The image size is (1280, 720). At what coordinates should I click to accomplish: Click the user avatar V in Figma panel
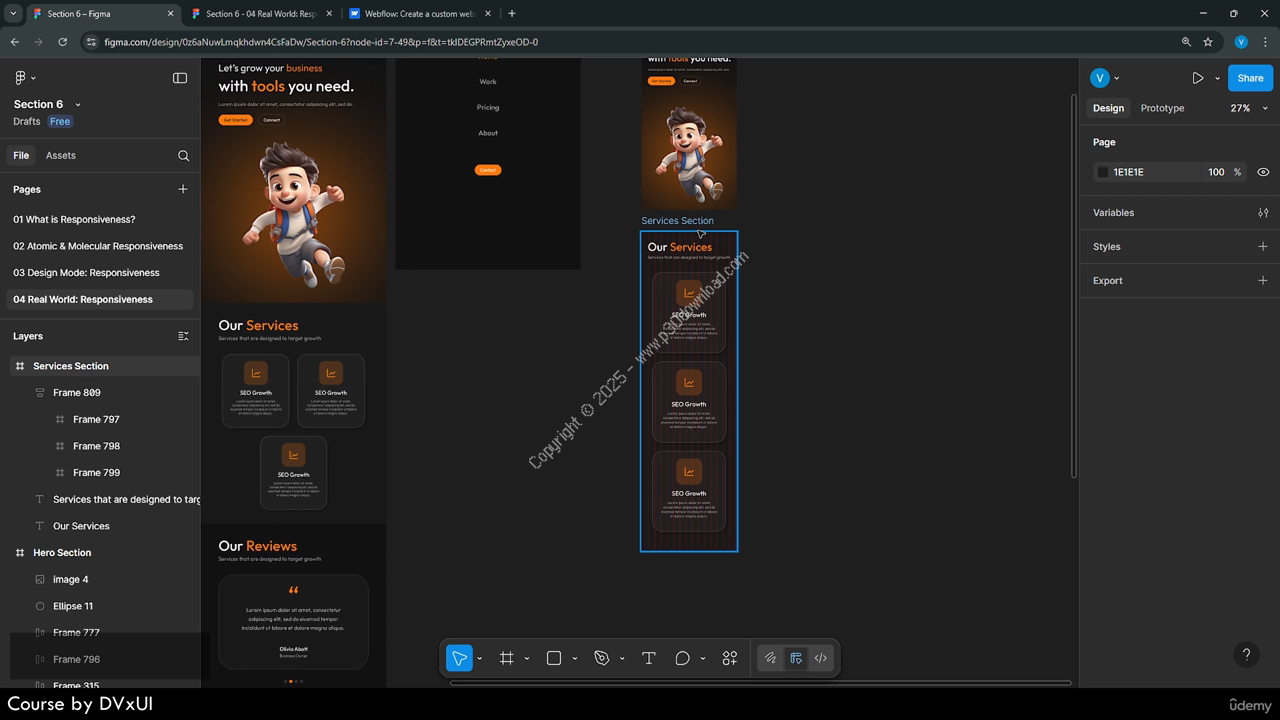click(1100, 78)
